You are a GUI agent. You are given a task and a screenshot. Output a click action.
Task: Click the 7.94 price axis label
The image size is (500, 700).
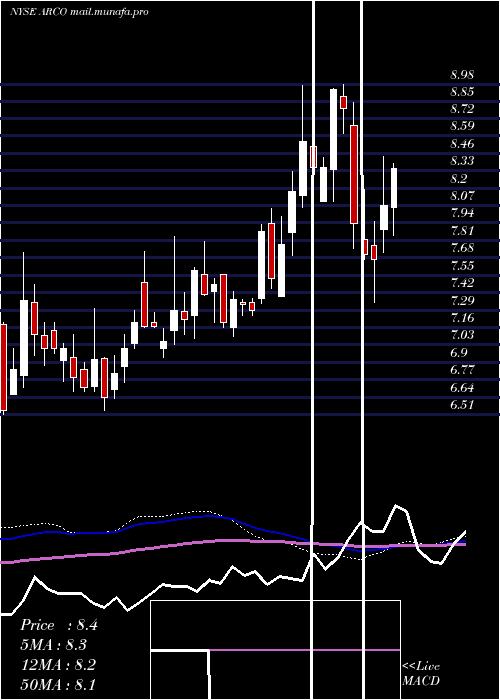point(462,212)
